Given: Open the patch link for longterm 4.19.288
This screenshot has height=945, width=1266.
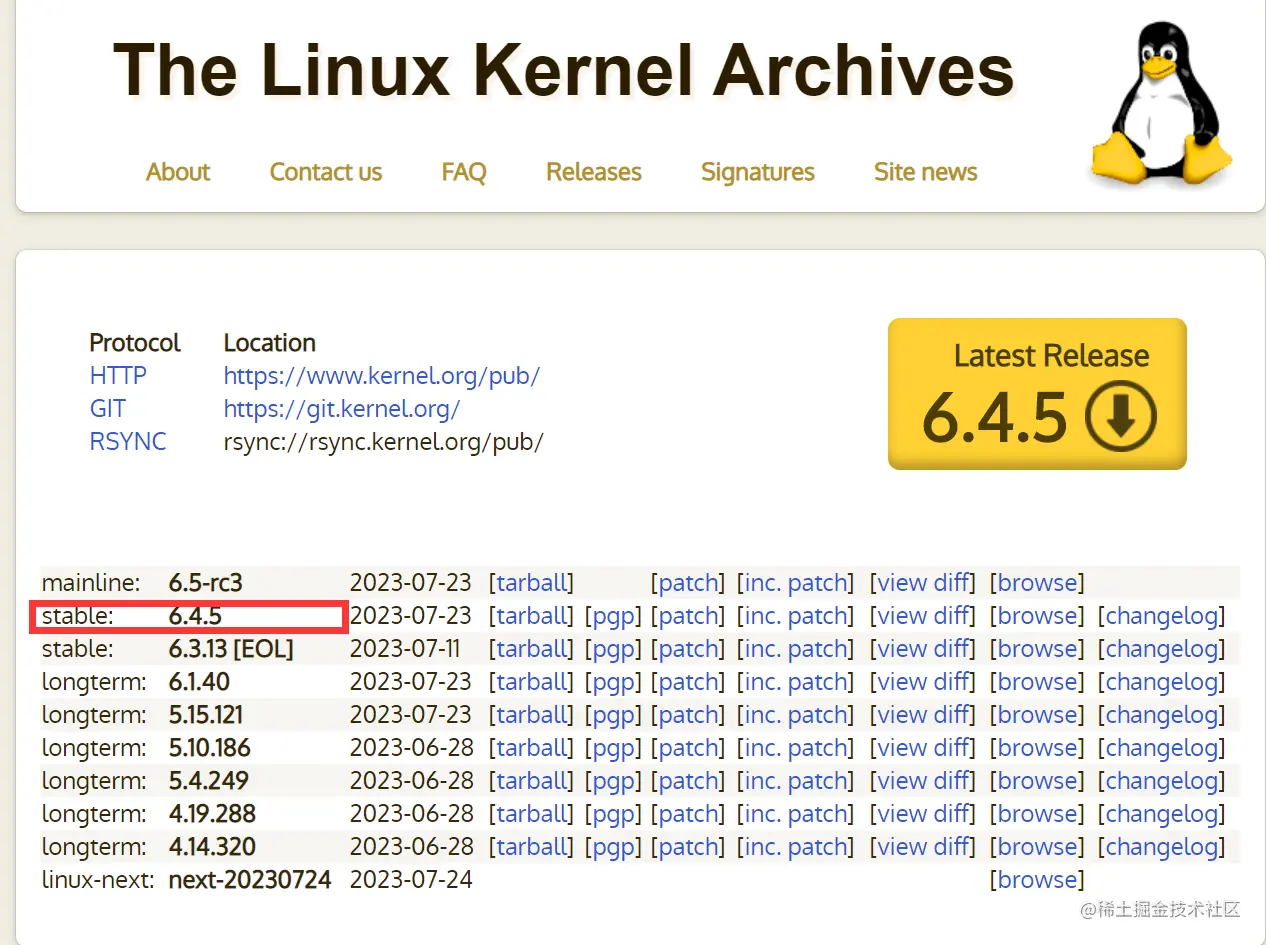Looking at the screenshot, I should 689,814.
